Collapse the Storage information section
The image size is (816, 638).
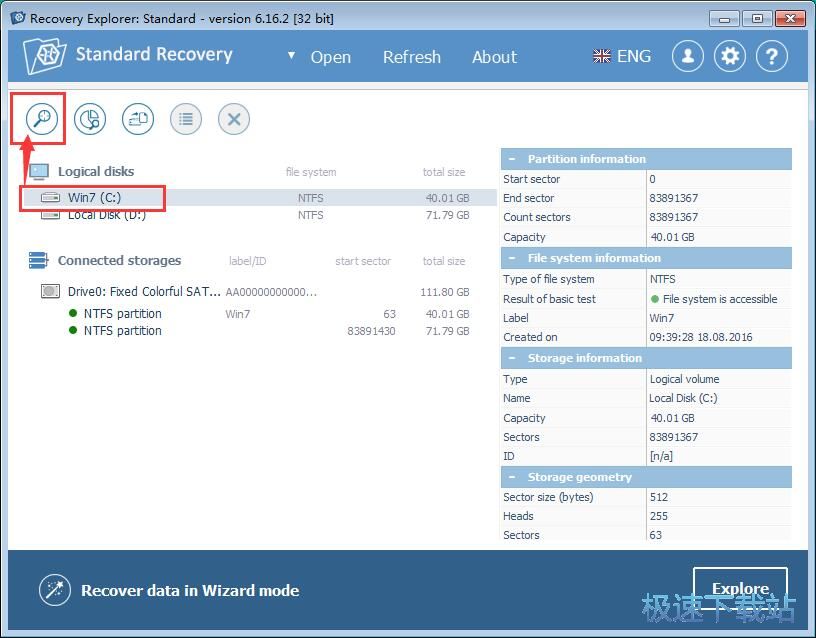[x=513, y=358]
